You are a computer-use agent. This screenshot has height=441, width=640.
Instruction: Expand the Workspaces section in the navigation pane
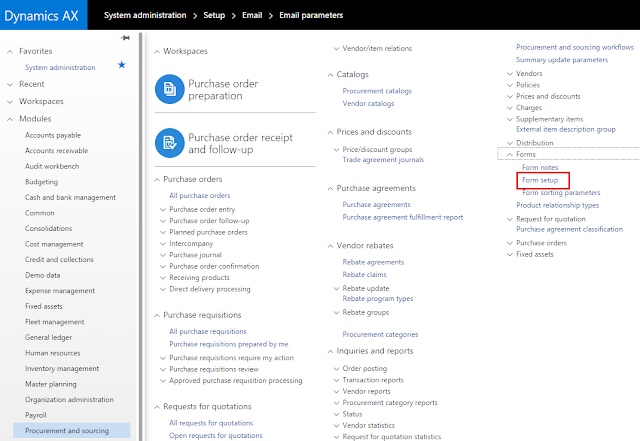pyautogui.click(x=10, y=102)
